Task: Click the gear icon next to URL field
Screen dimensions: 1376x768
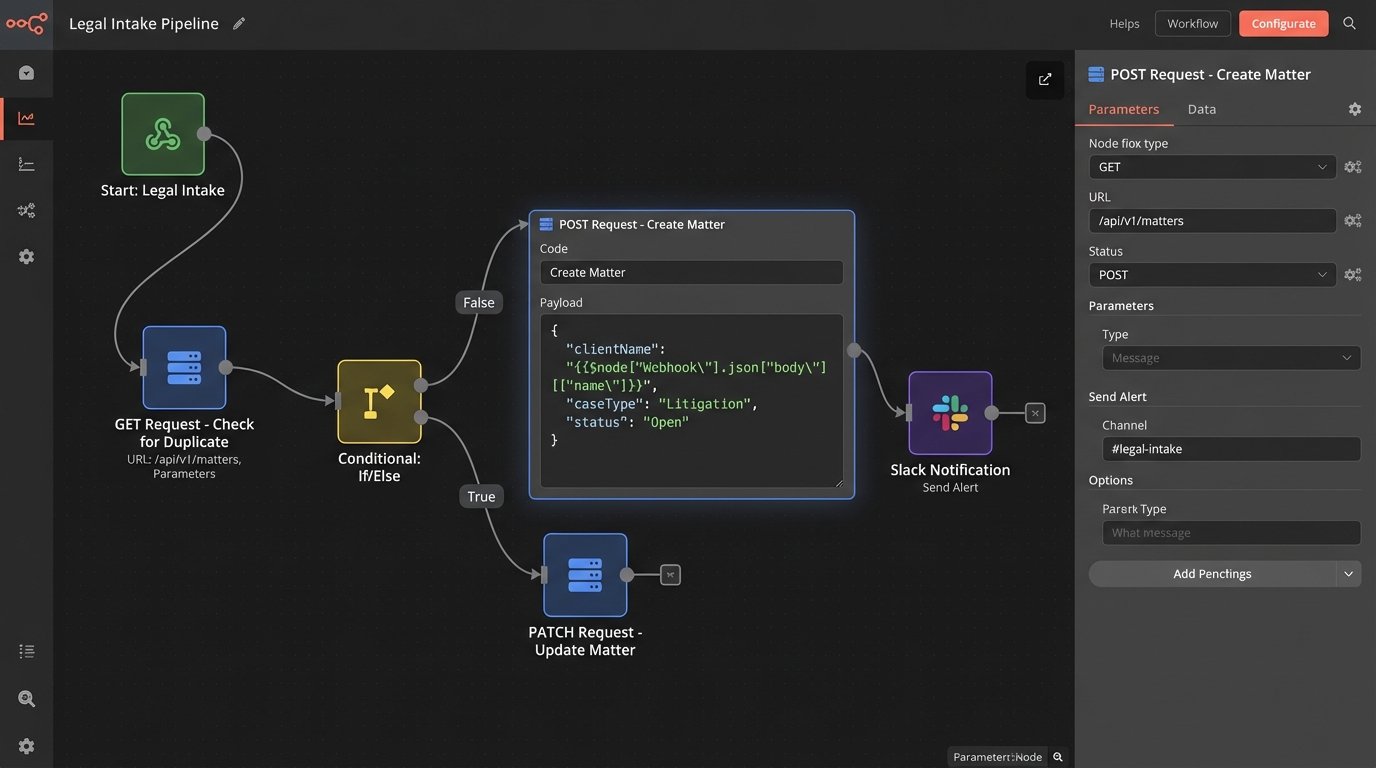Action: coord(1352,221)
